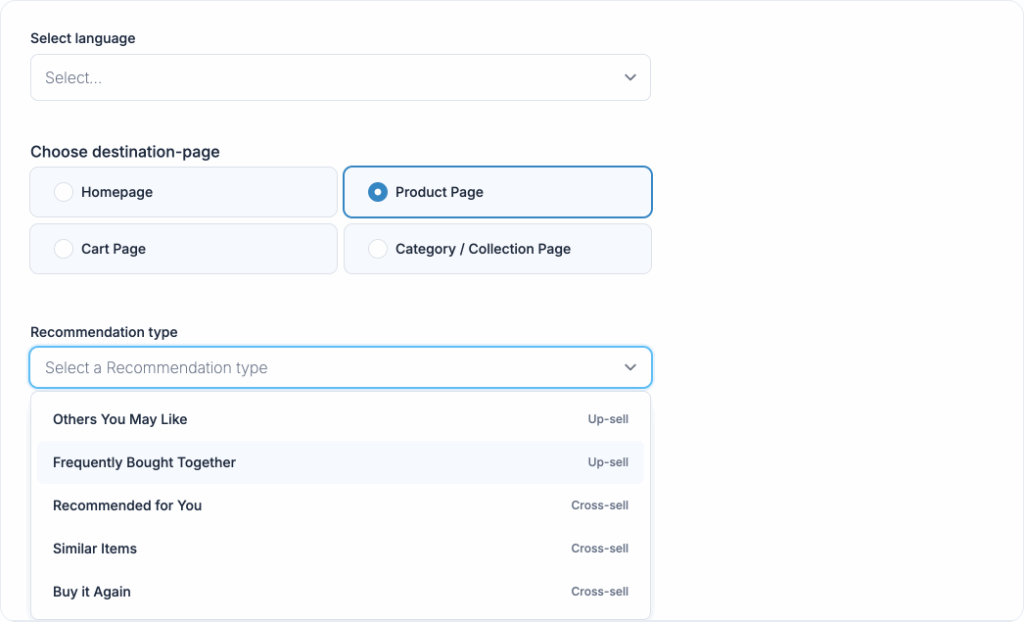Click the Recommendation type placeholder field

(300, 368)
